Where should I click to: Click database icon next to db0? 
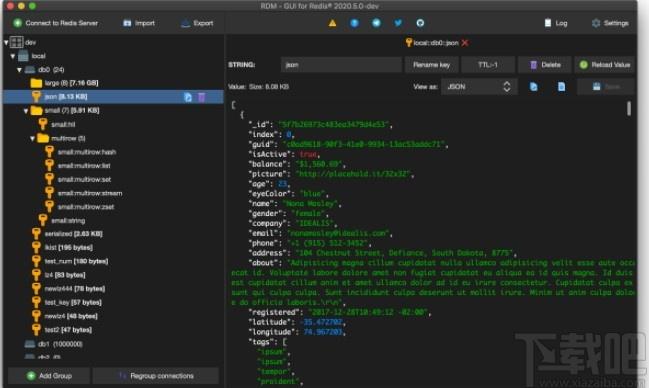click(x=30, y=70)
